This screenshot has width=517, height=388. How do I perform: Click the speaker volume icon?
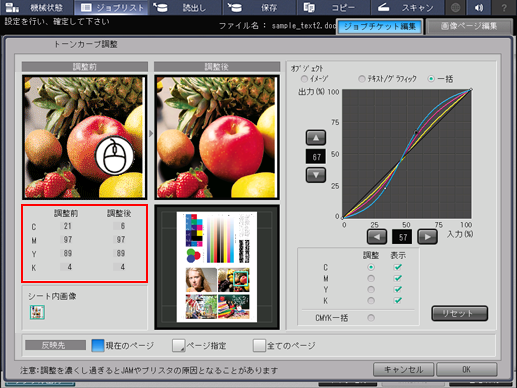479,7
